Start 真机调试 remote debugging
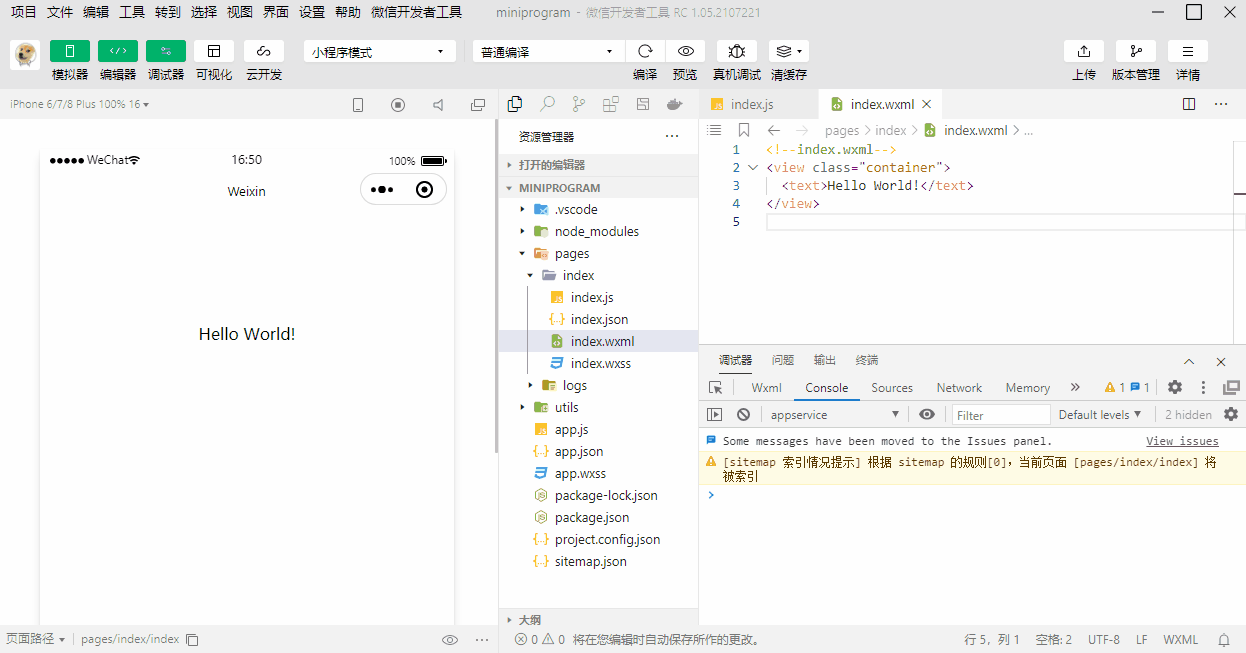The width and height of the screenshot is (1246, 653). pos(737,51)
